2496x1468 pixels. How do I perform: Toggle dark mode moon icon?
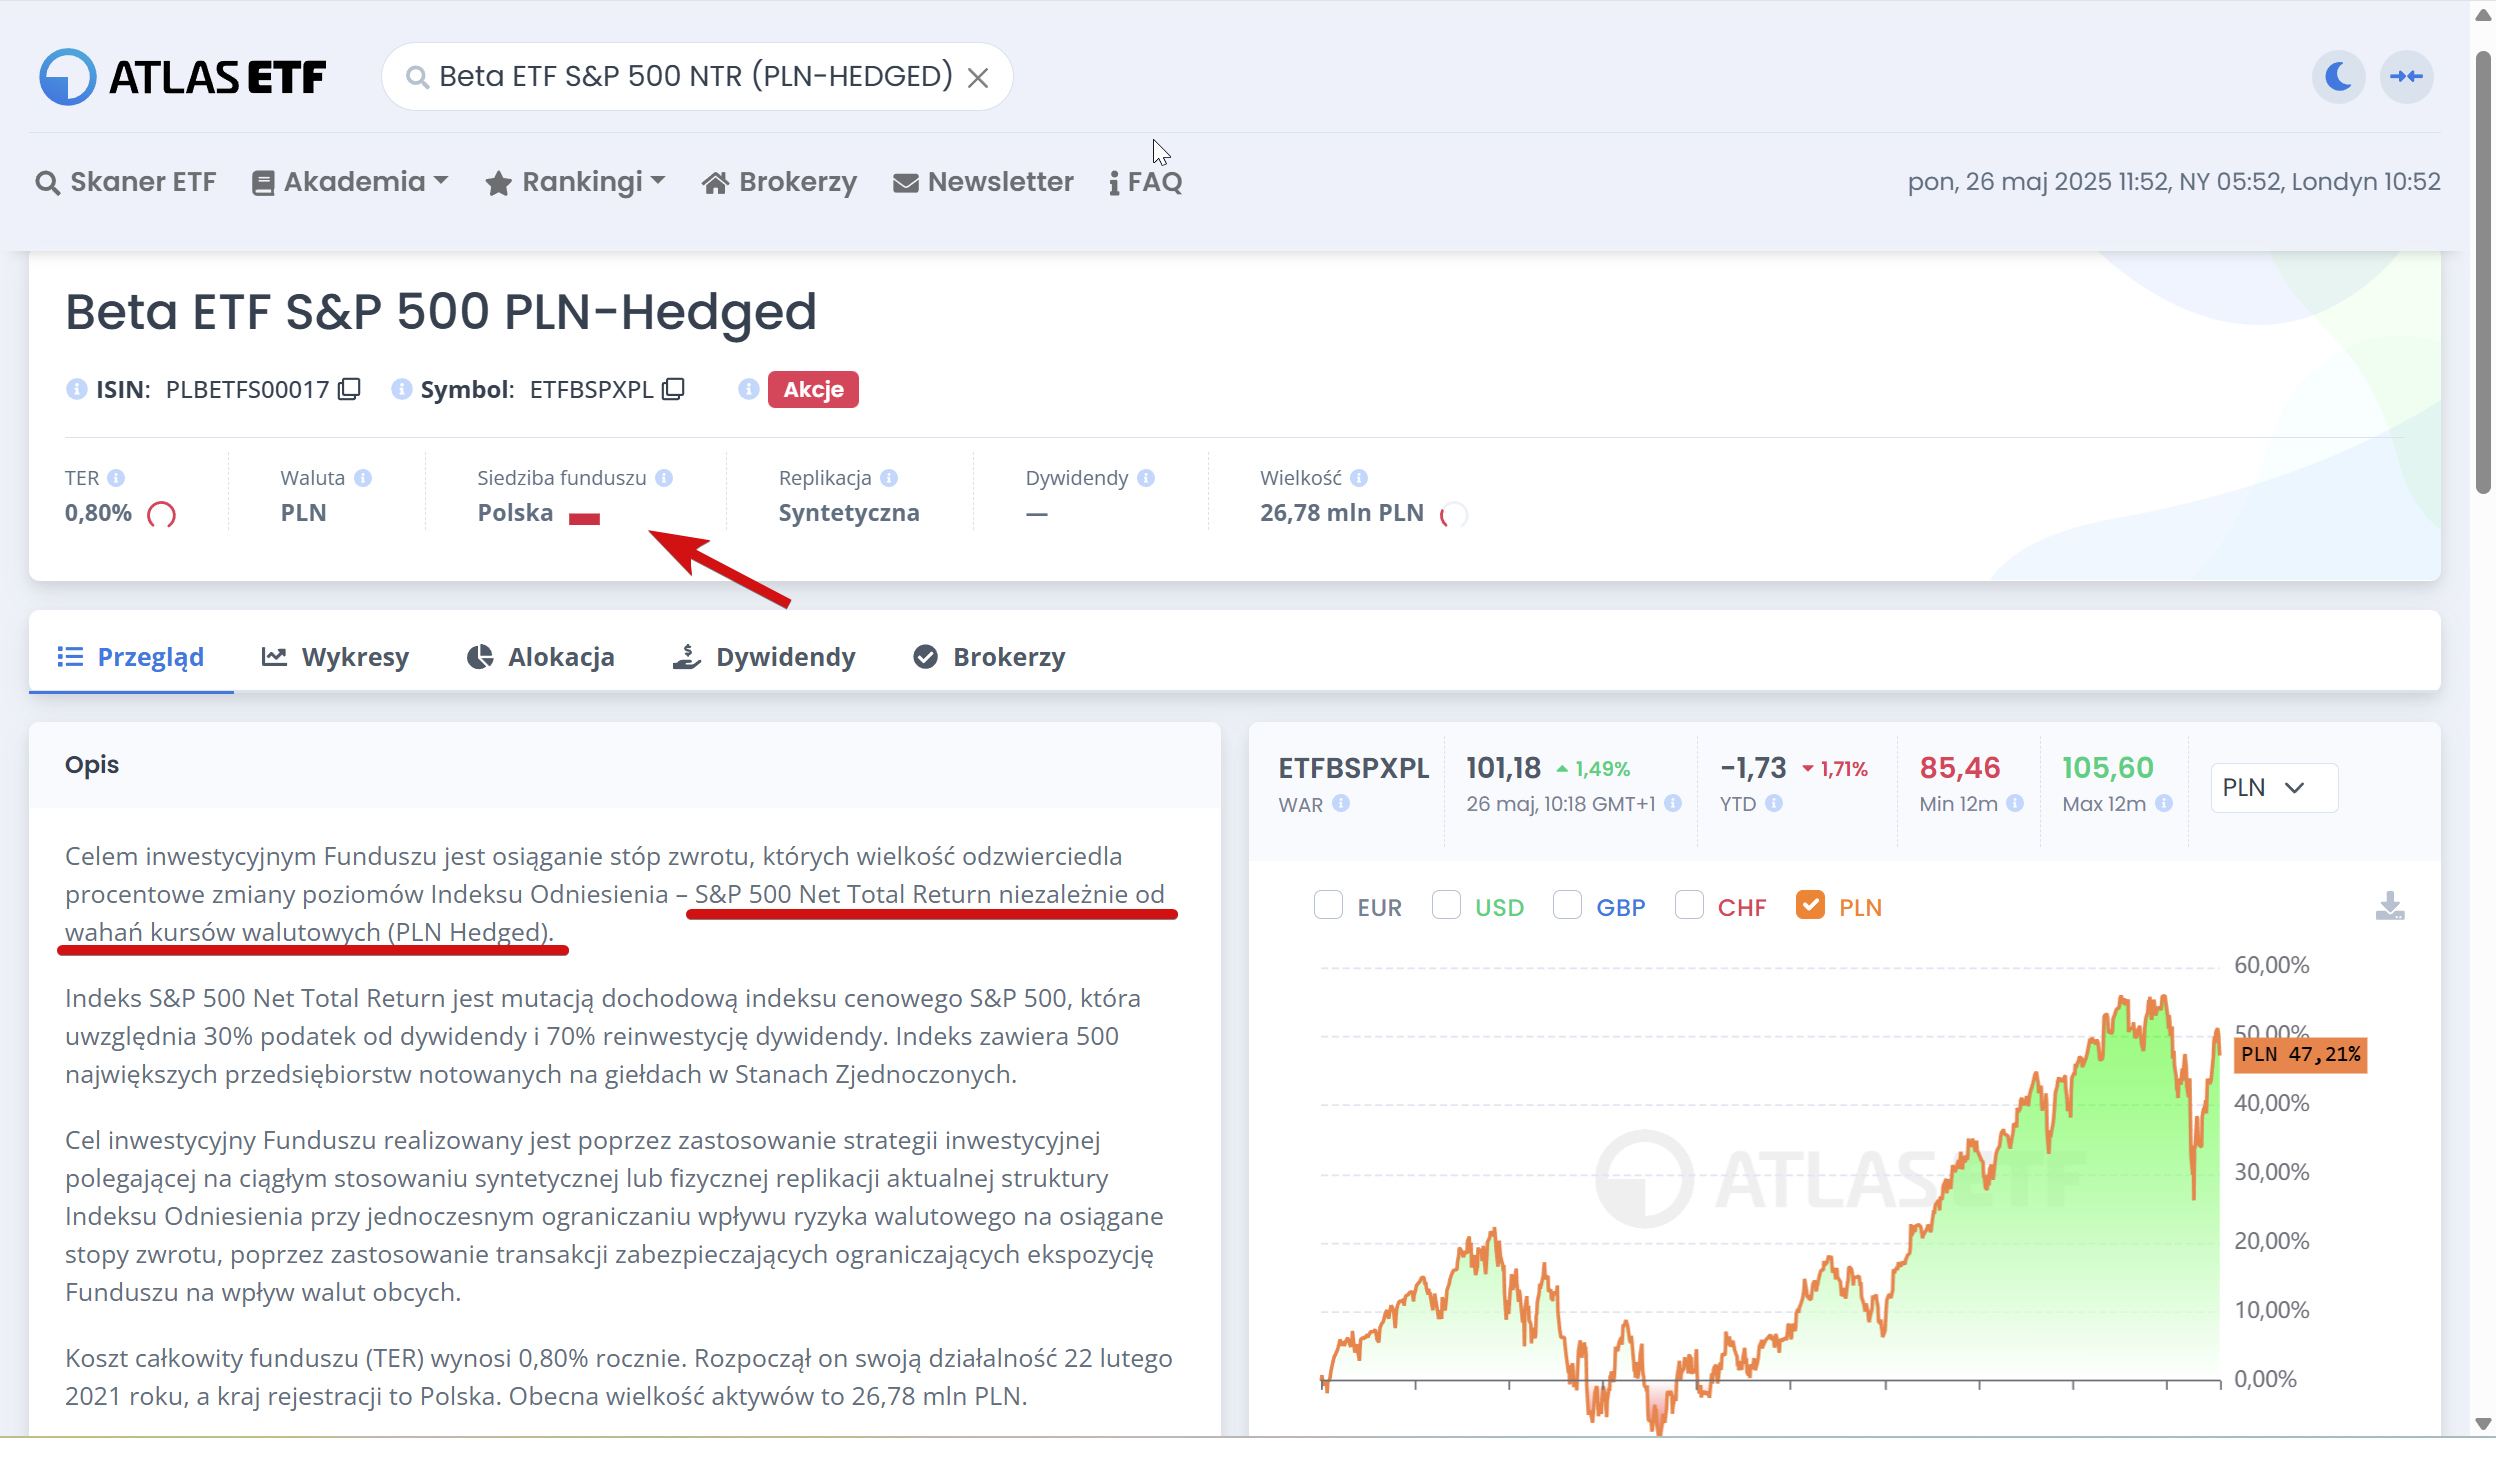coord(2338,77)
